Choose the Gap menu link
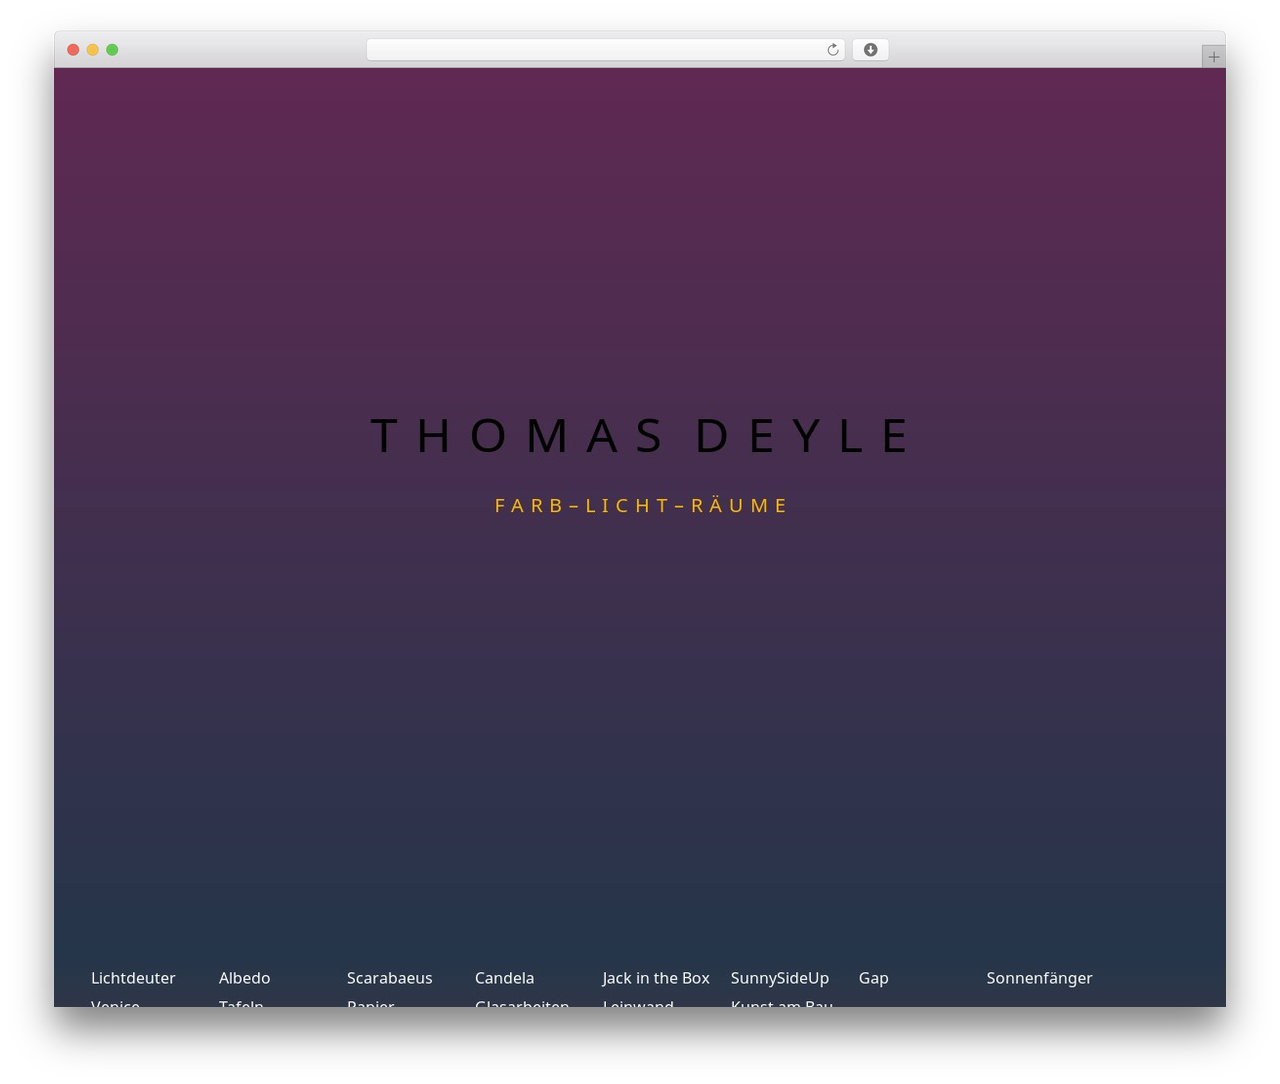1280x1084 pixels. [874, 978]
